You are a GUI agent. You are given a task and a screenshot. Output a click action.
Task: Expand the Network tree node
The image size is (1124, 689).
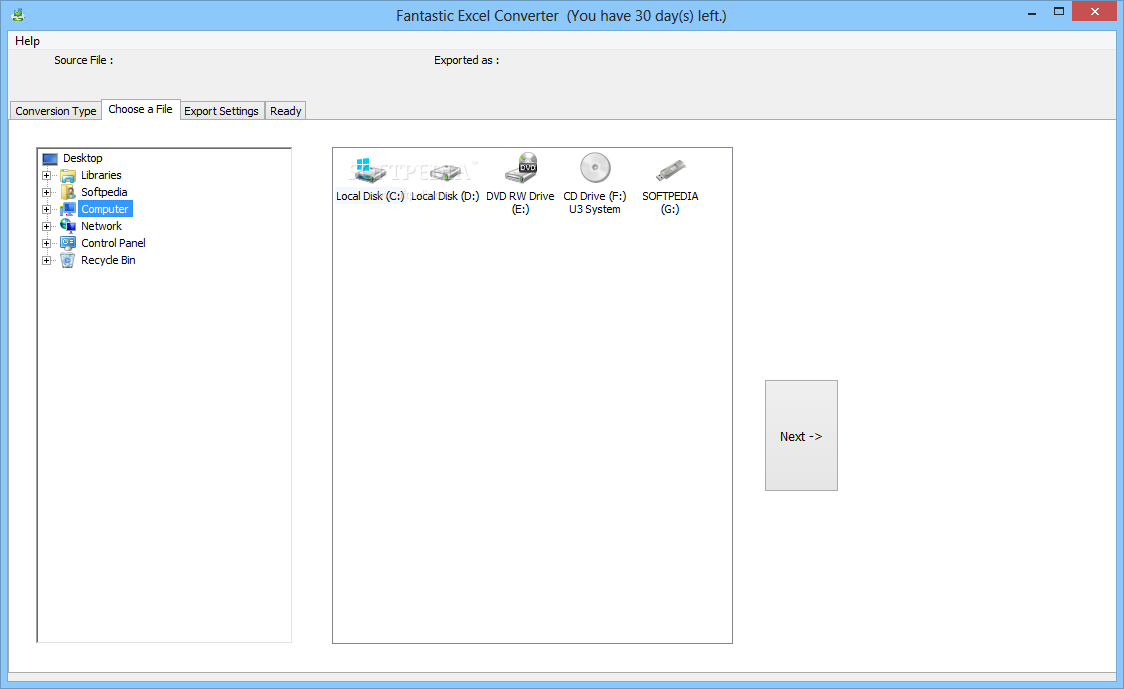pos(47,227)
